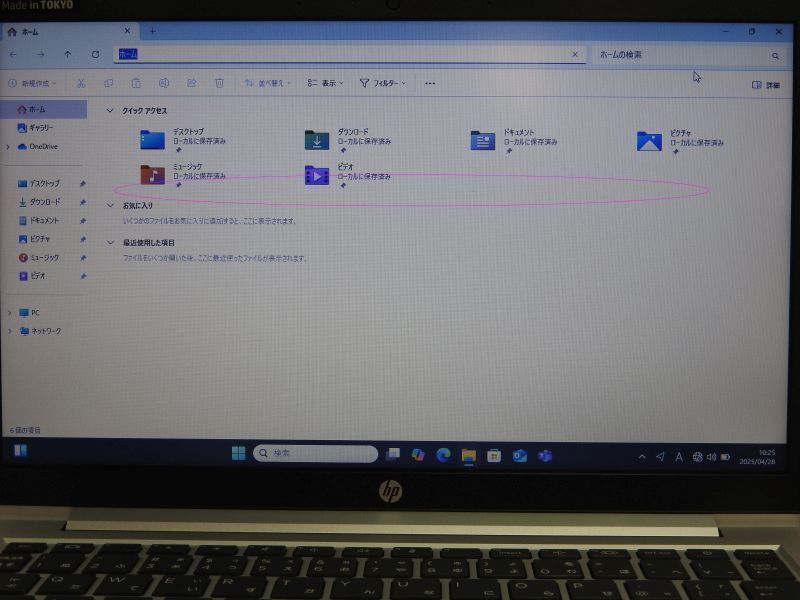Click File Explorer icon on taskbar
Screen dimensions: 800x600
coord(468,456)
